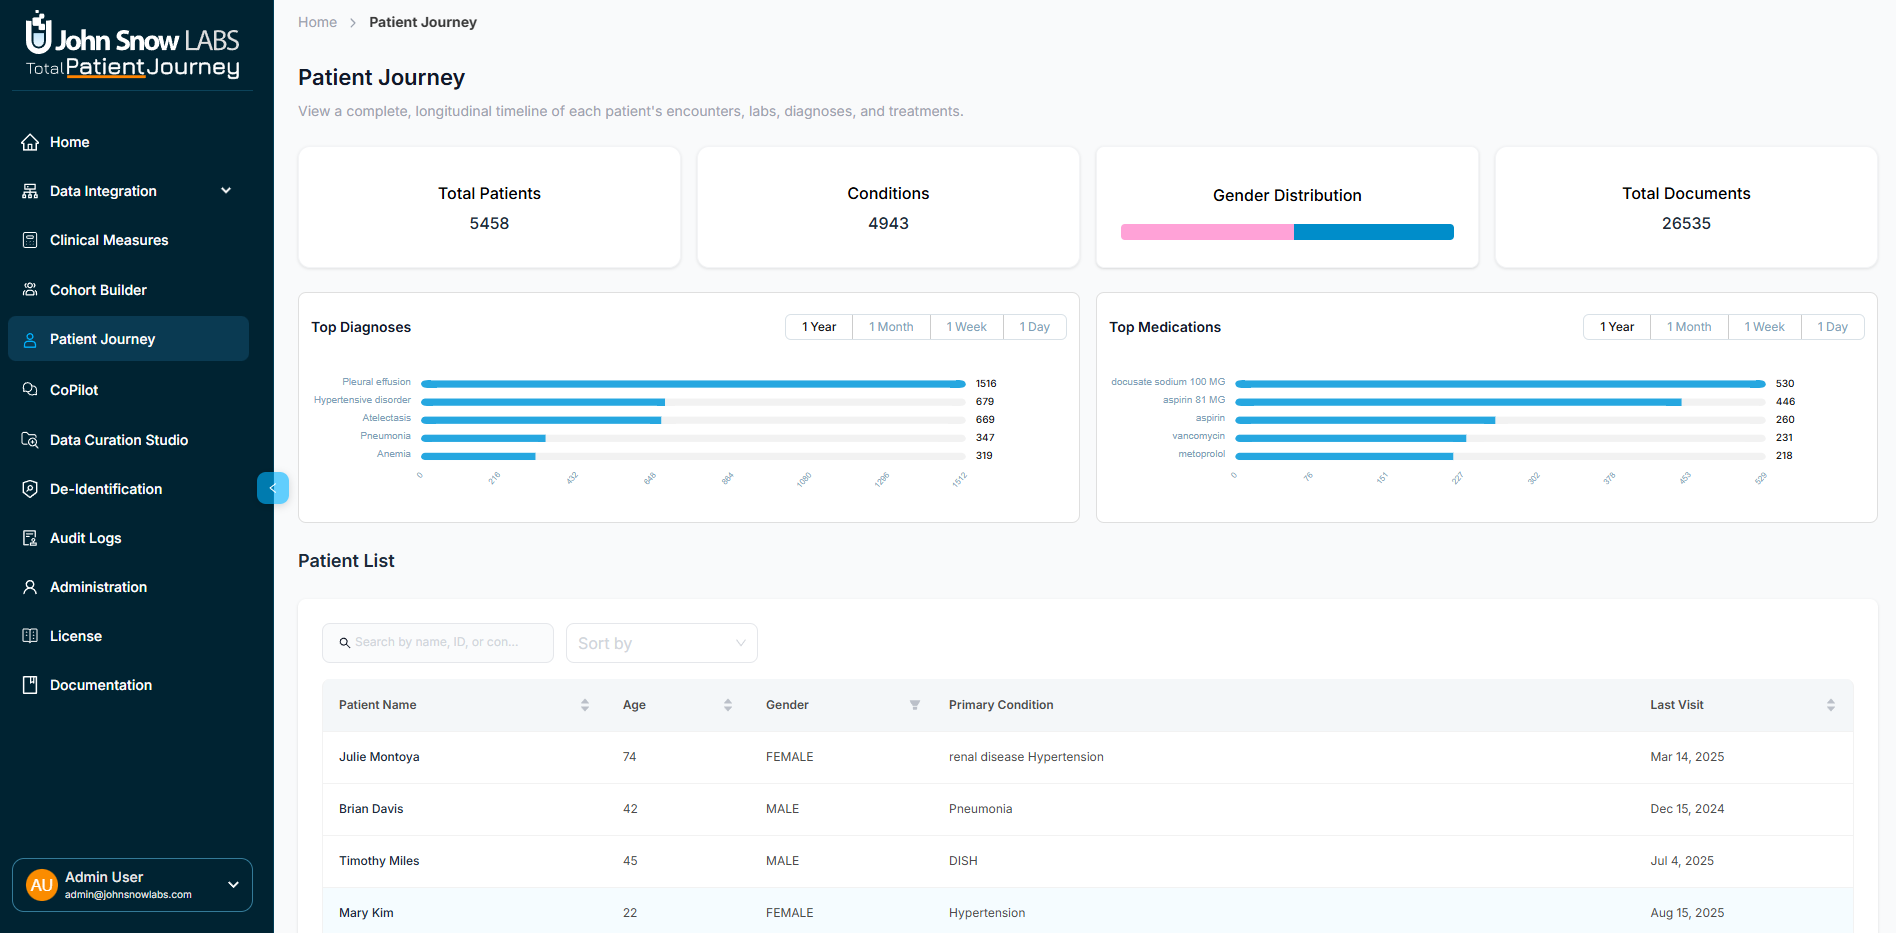Click the gender filter funnel icon
1896x933 pixels.
[x=914, y=705]
